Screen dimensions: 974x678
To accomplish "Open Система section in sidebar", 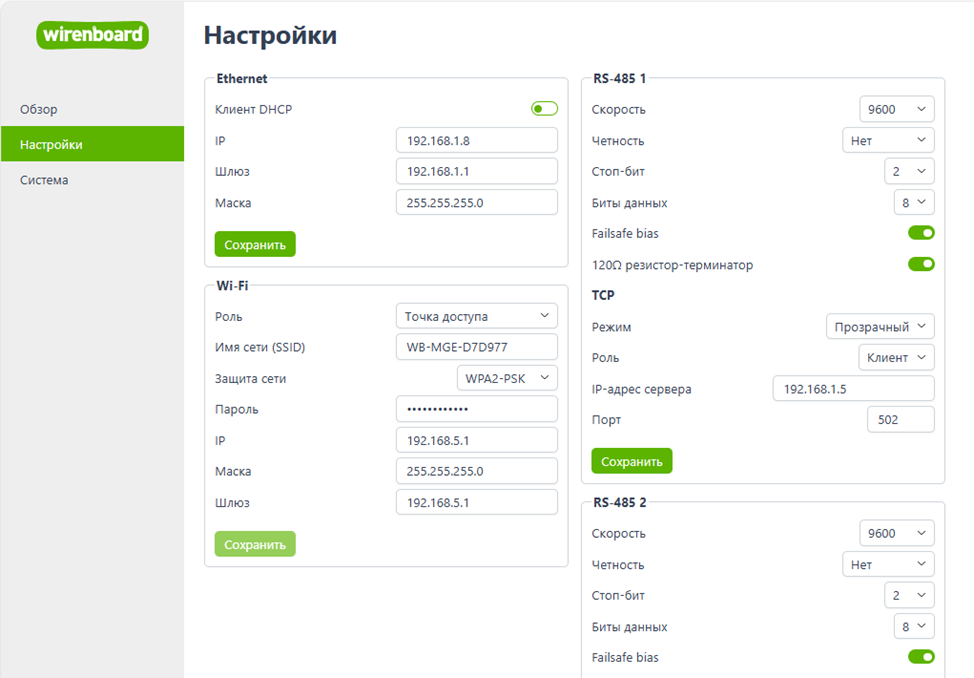I will (x=44, y=180).
